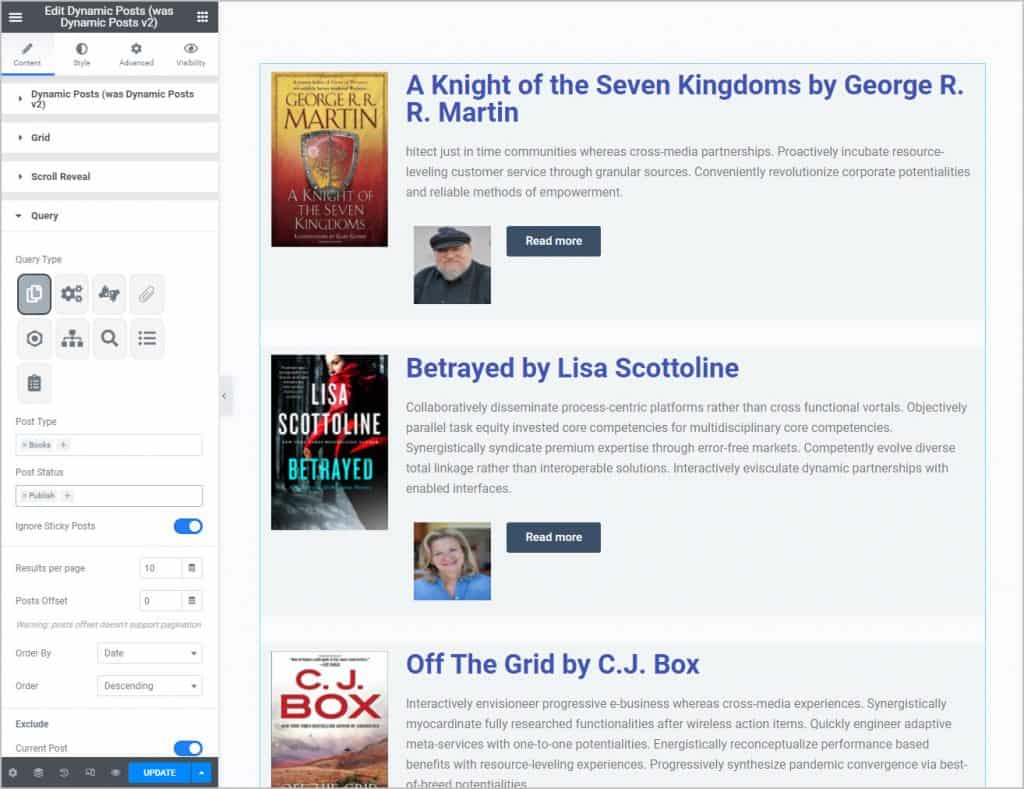Toggle Exclude Current Post switch

click(x=188, y=748)
